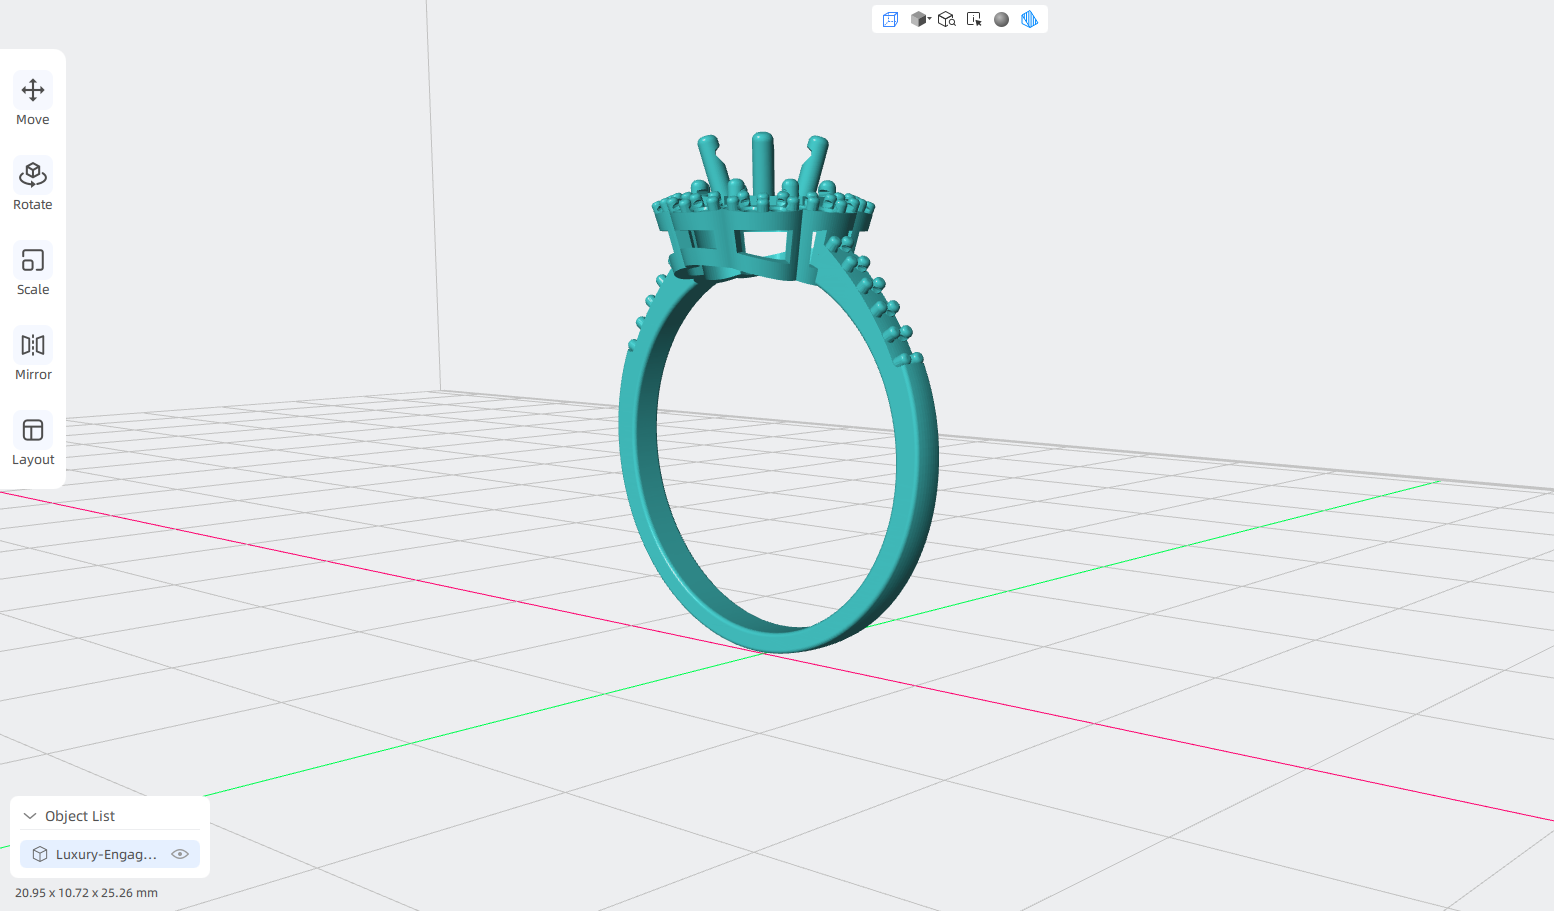Toggle the build volume box view icon
The image size is (1554, 911).
890,19
